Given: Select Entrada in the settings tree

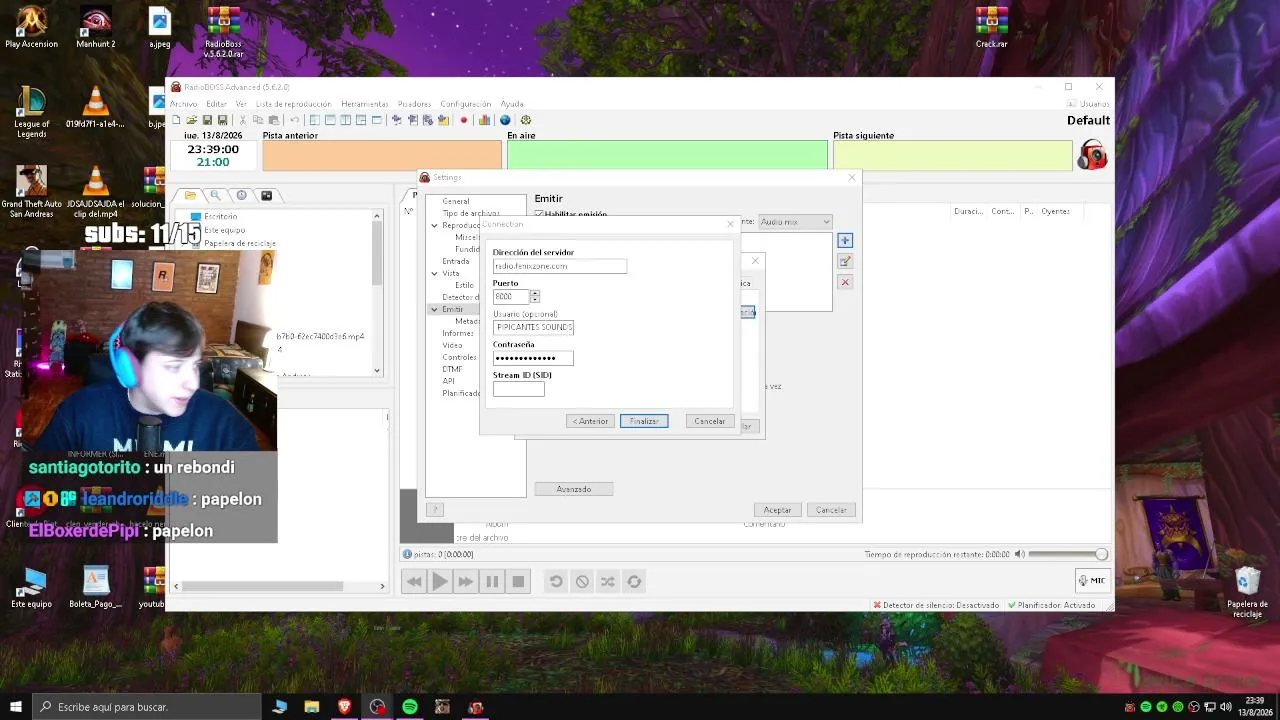Looking at the screenshot, I should coord(456,261).
